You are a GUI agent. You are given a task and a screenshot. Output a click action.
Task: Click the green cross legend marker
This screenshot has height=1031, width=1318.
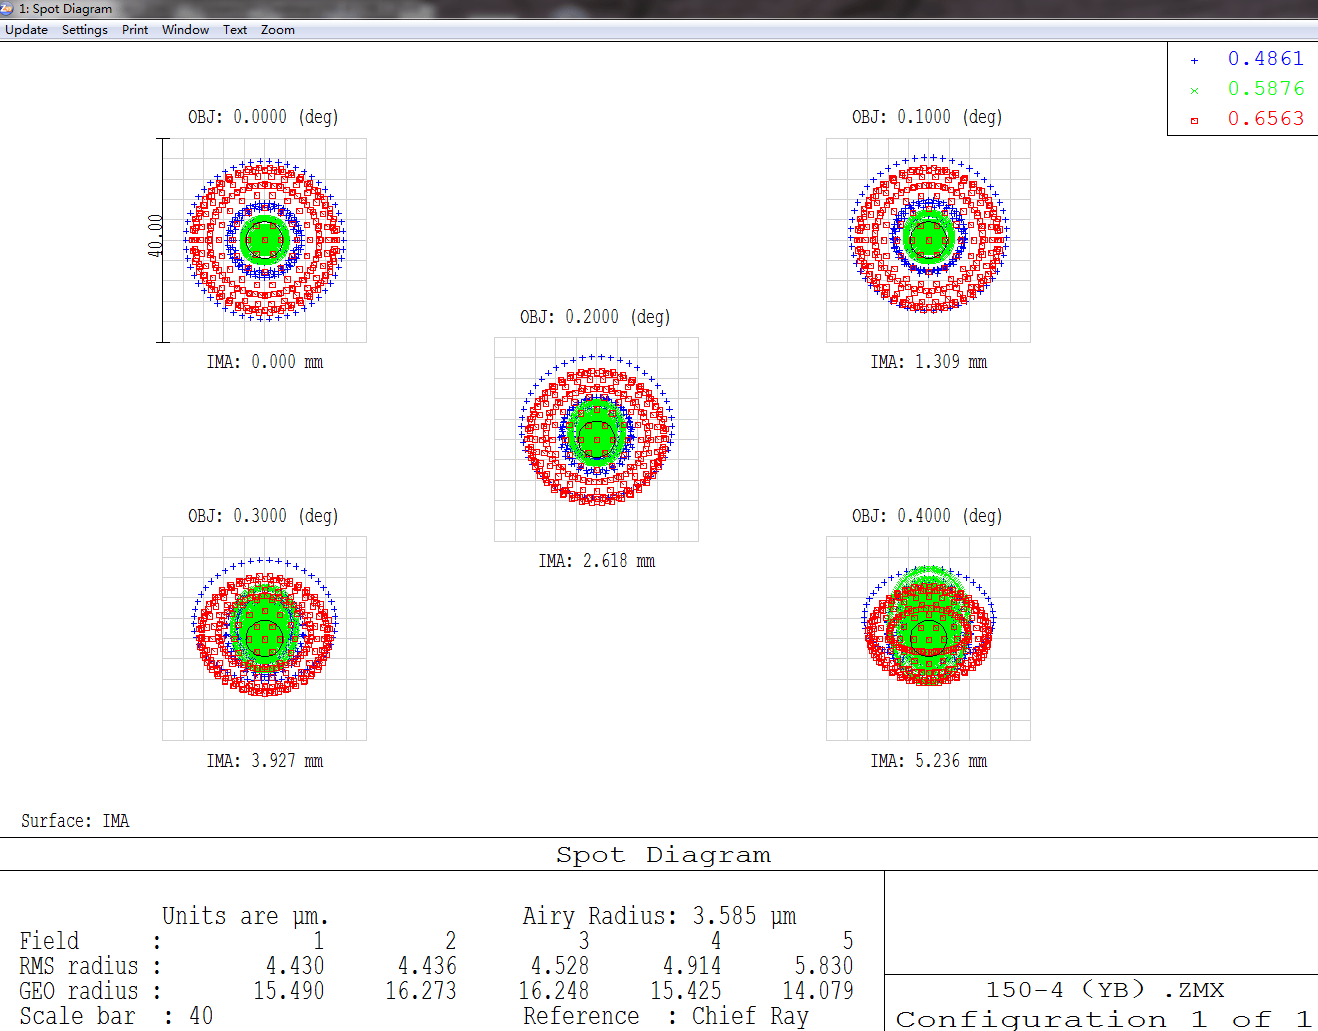point(1194,90)
